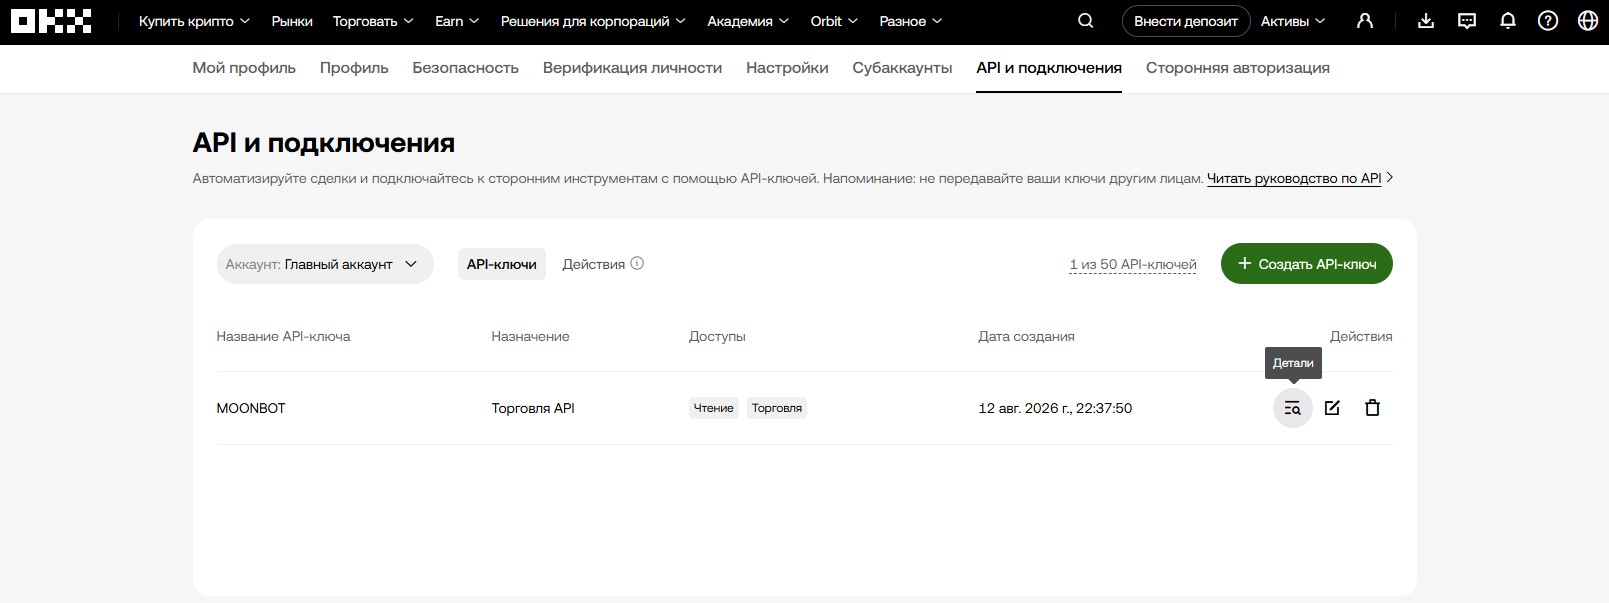
Task: Expand the Активы menu
Action: point(1293,21)
